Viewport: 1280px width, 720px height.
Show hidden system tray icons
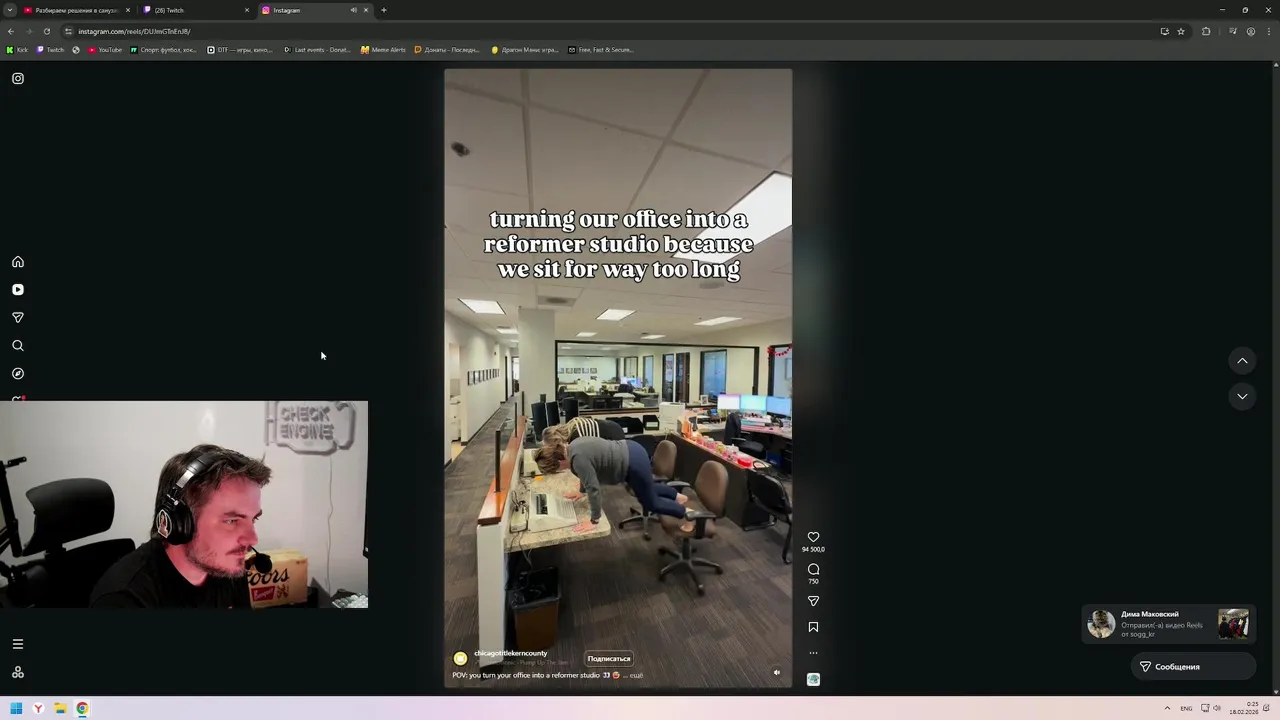1167,709
